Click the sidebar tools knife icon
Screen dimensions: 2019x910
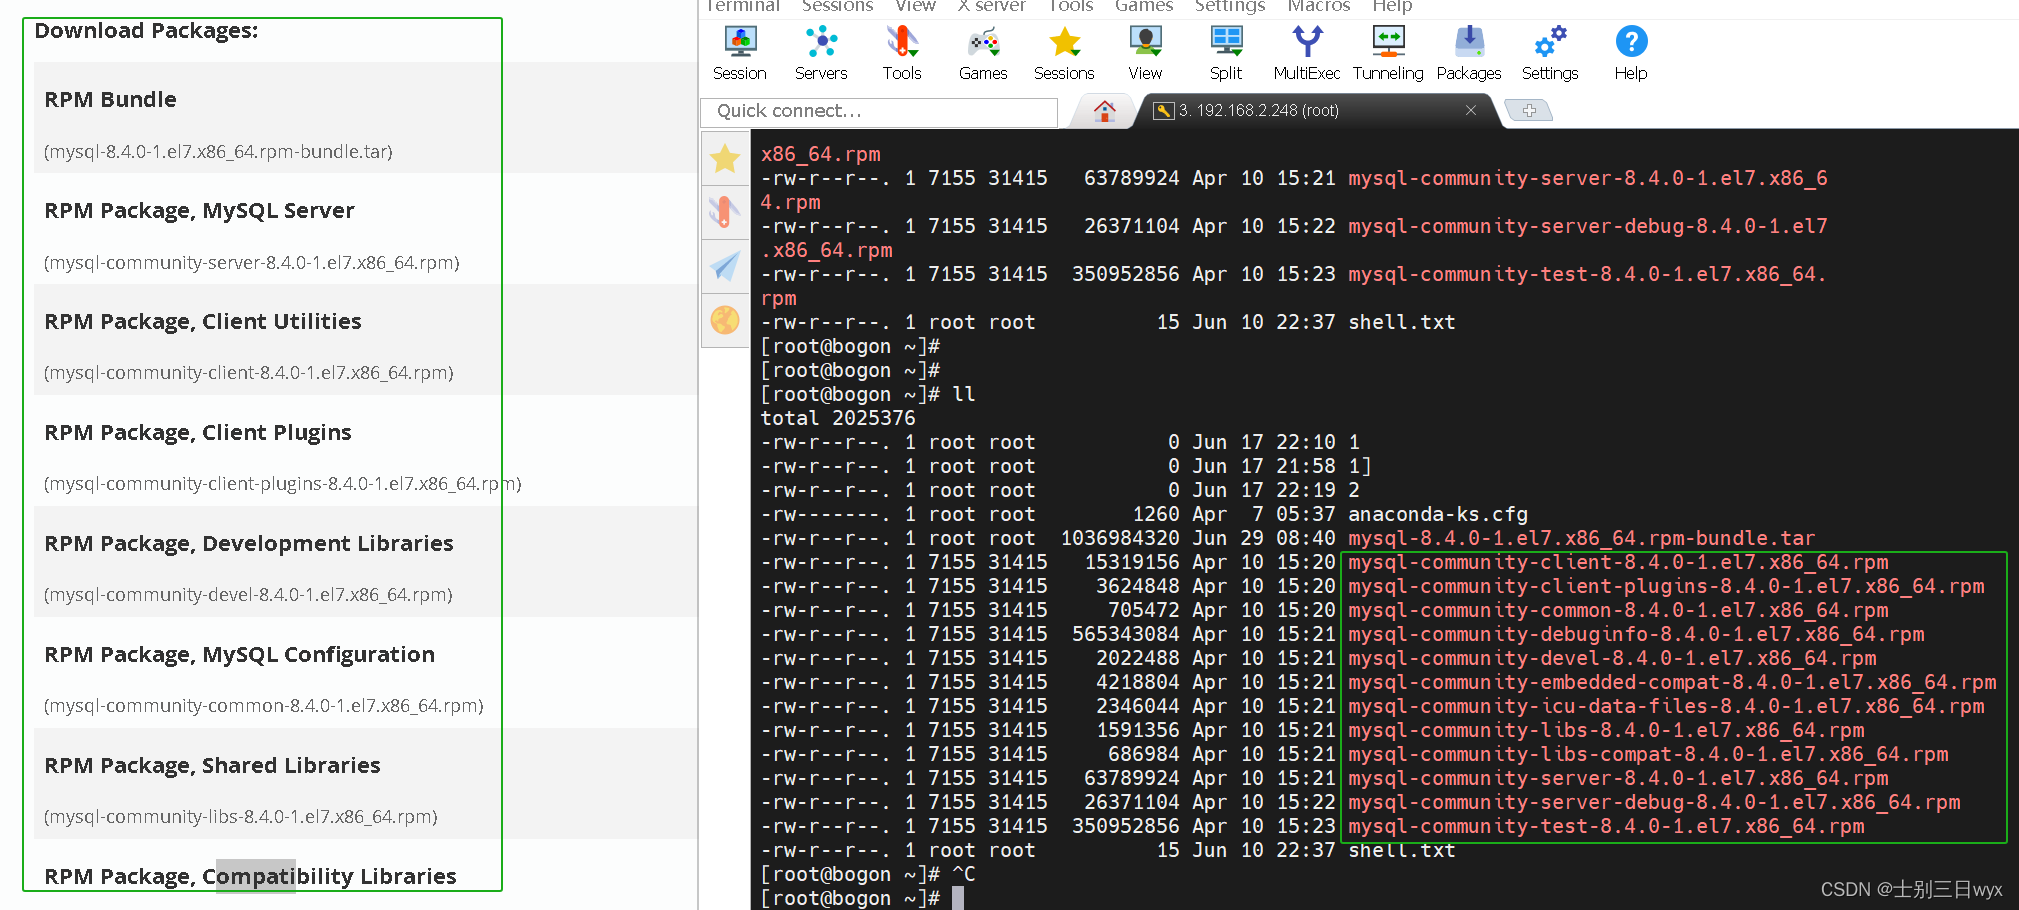pyautogui.click(x=725, y=211)
